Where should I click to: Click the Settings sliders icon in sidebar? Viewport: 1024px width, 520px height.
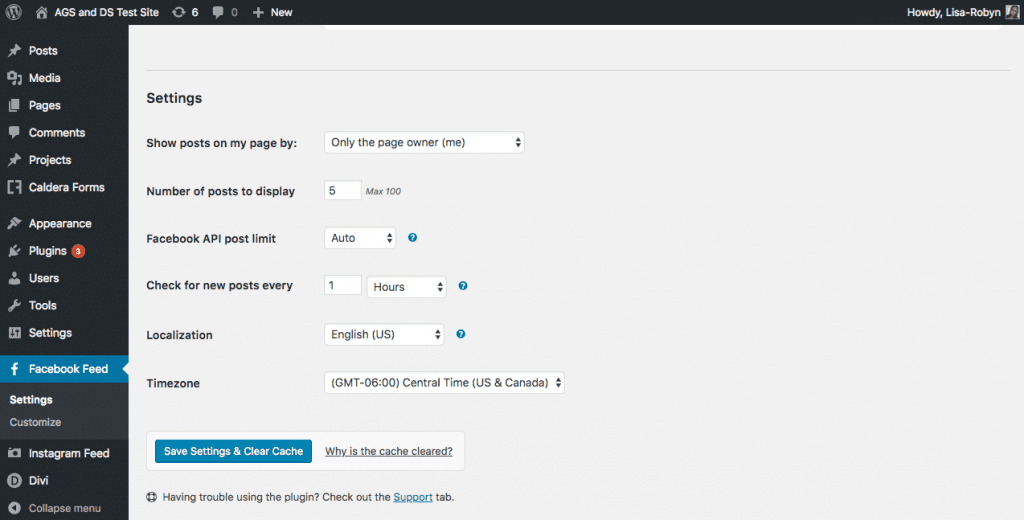click(14, 333)
